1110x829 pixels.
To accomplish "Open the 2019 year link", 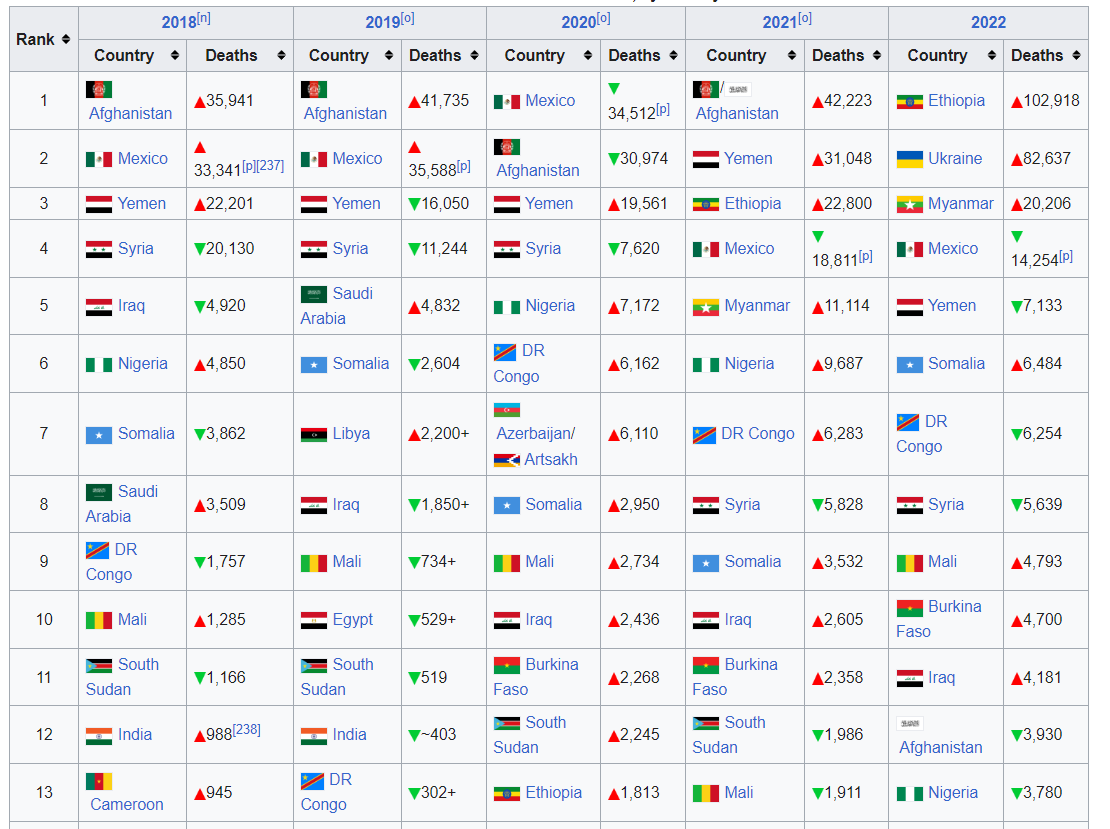I will tap(383, 23).
